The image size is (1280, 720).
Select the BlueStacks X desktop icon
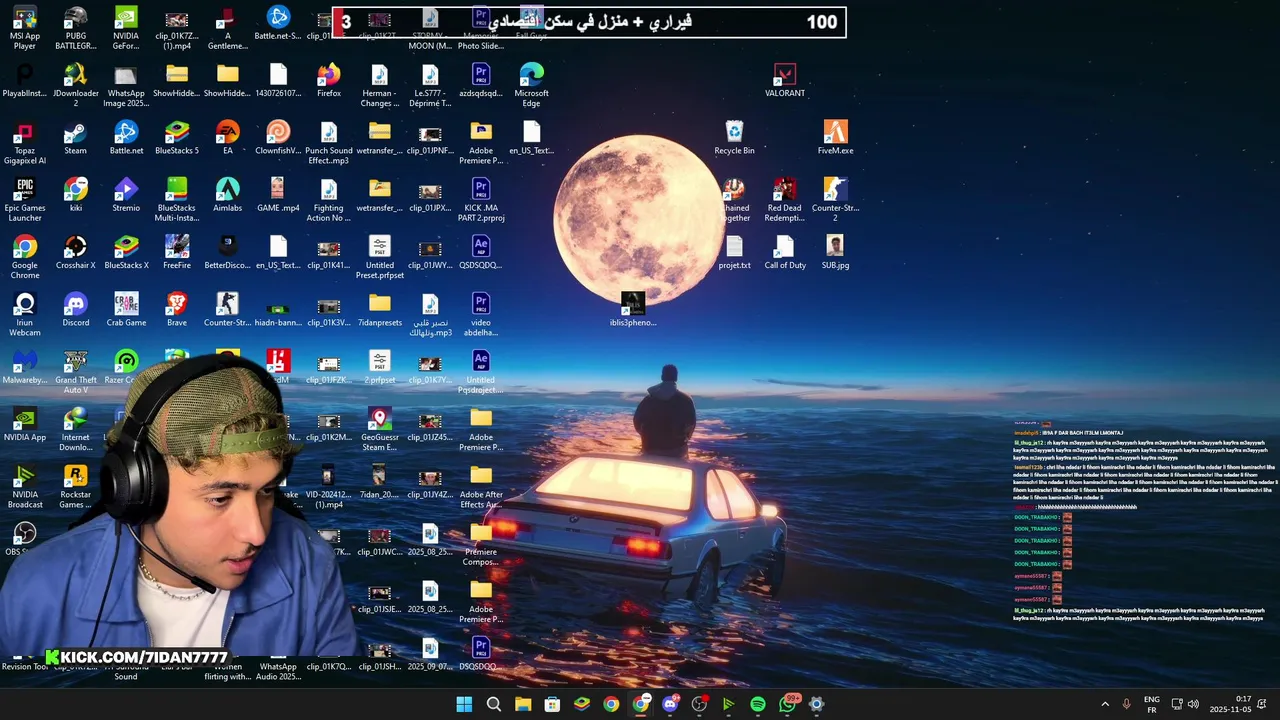[x=126, y=252]
